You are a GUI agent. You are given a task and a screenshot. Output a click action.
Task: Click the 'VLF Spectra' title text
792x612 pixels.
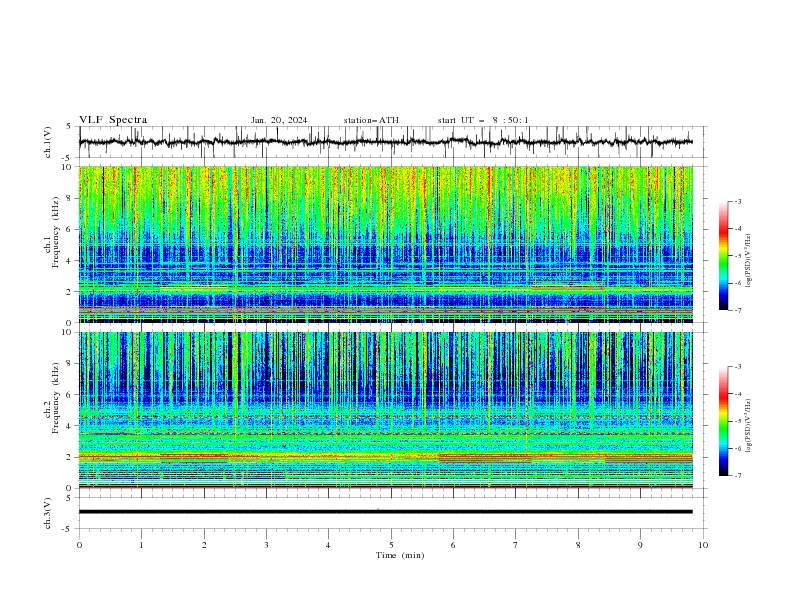113,120
